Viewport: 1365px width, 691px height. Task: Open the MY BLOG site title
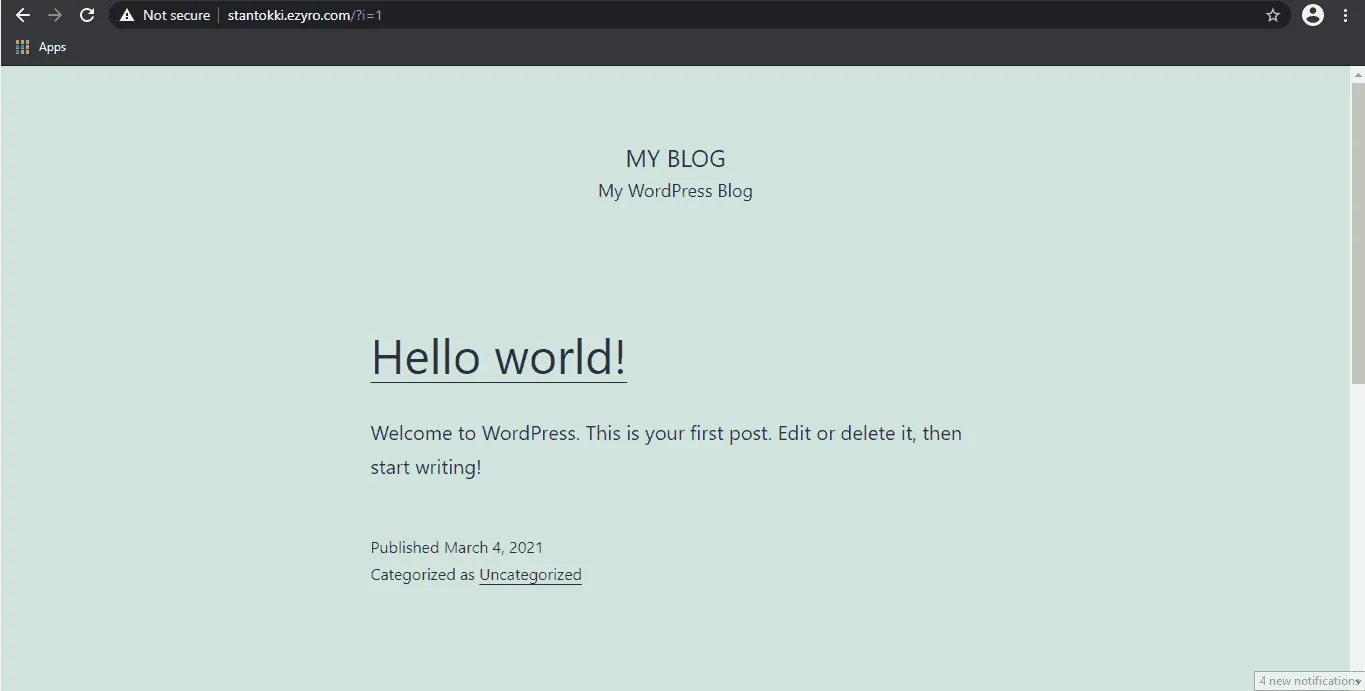(675, 159)
